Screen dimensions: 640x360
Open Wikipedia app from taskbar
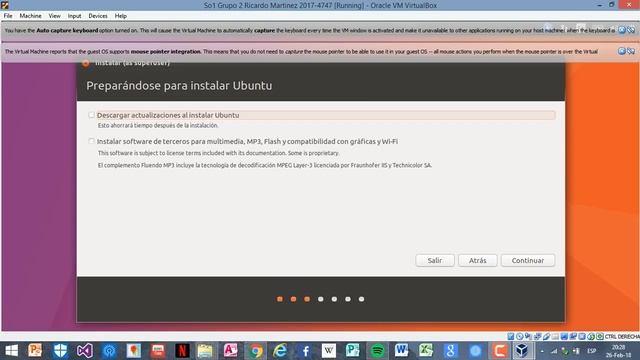pos(329,351)
